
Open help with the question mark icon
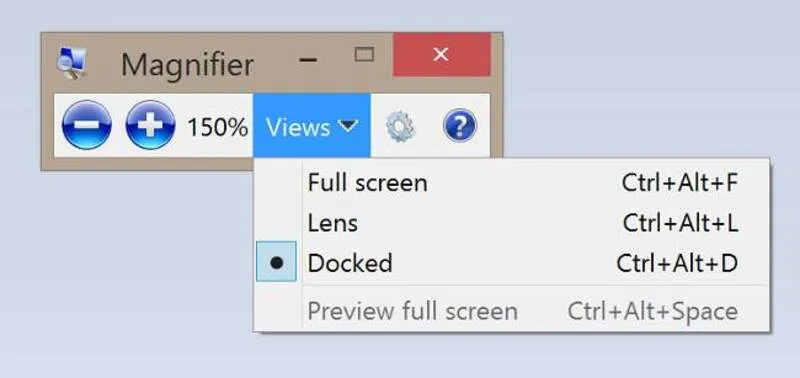click(460, 125)
